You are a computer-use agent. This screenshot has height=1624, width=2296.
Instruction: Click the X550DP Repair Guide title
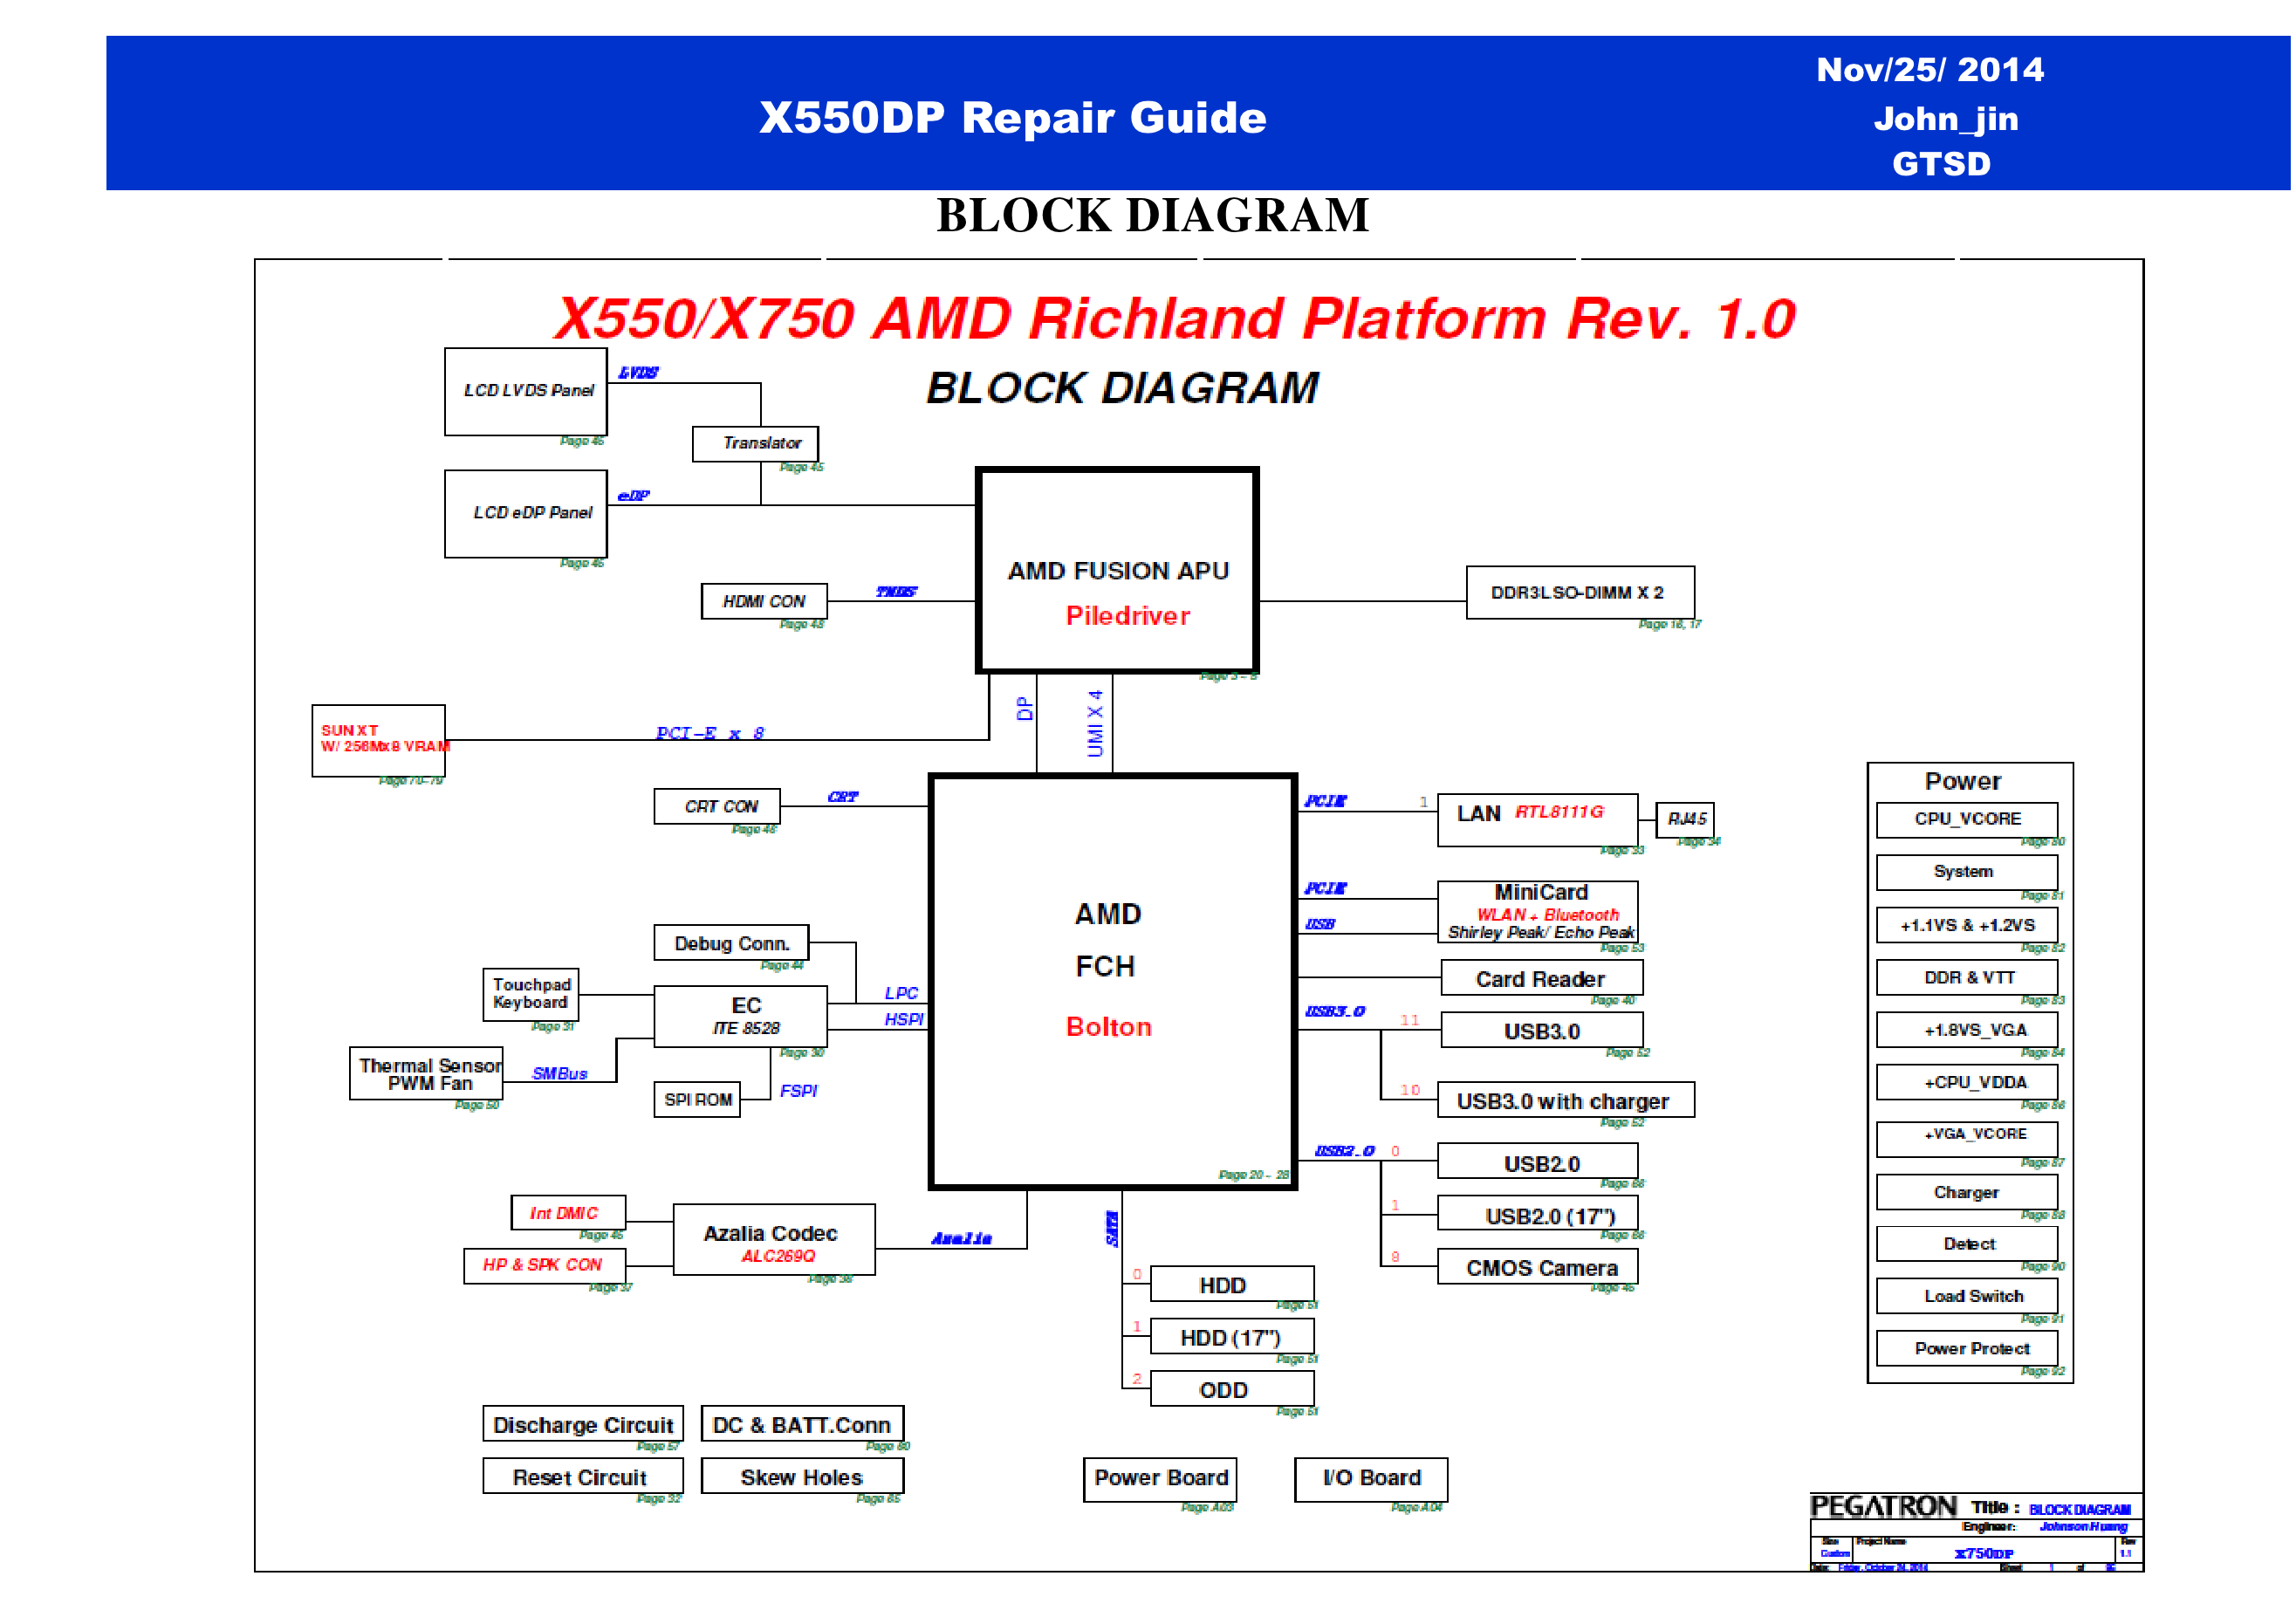(x=1012, y=118)
